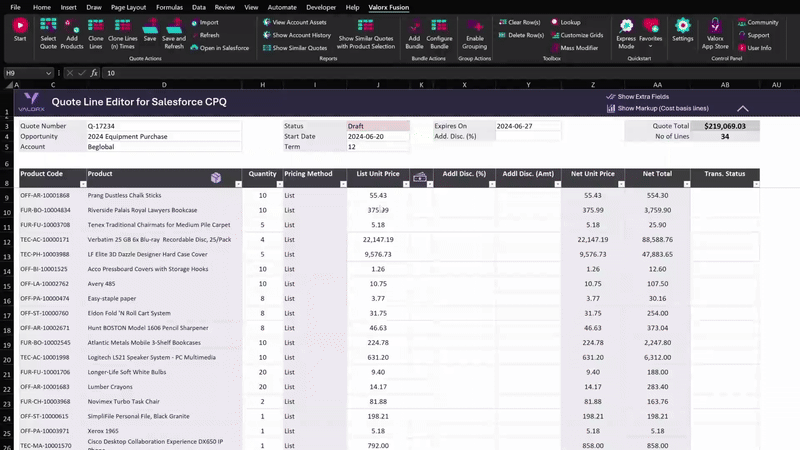
Task: Open Pricing Method filter dropdown
Action: (343, 184)
